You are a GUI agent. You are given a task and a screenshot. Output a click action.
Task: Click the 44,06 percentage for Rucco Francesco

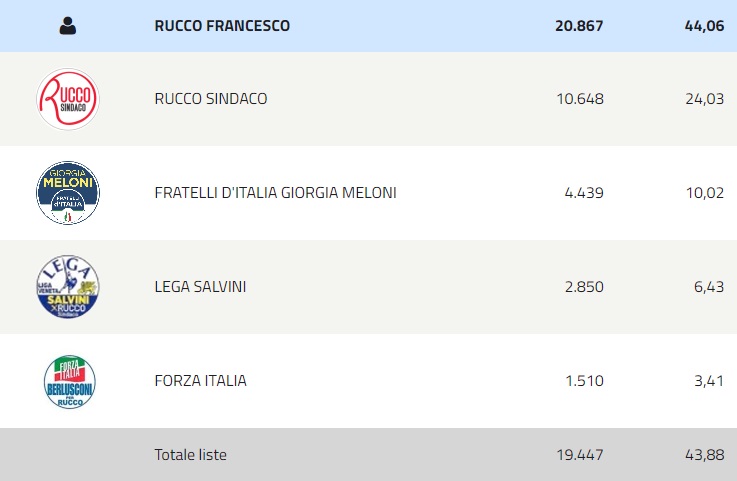(704, 26)
